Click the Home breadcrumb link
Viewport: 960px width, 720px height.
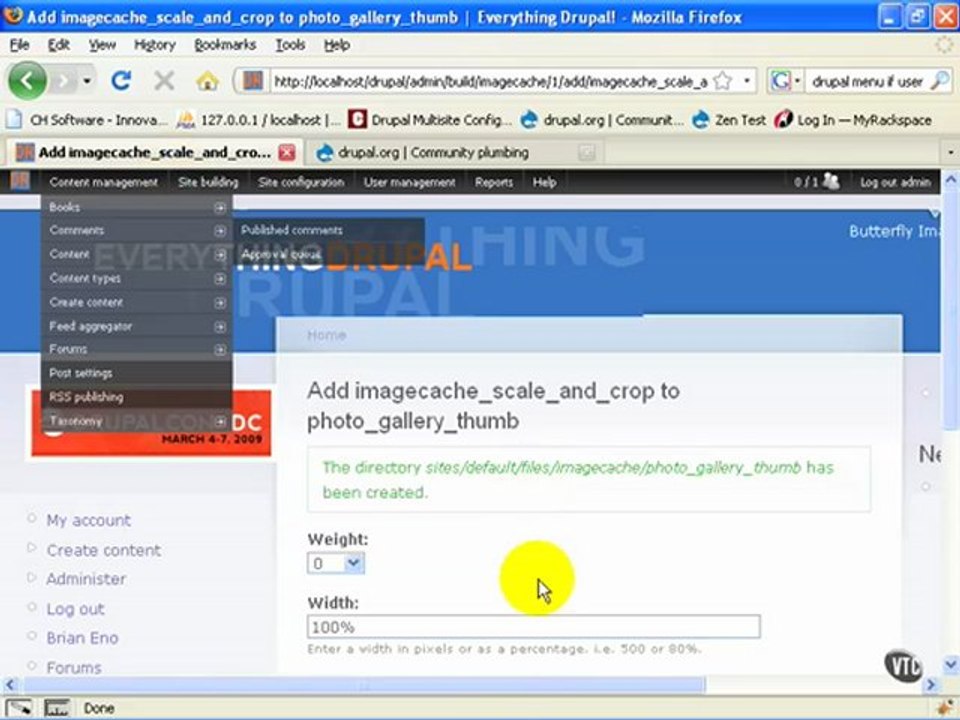click(x=327, y=335)
